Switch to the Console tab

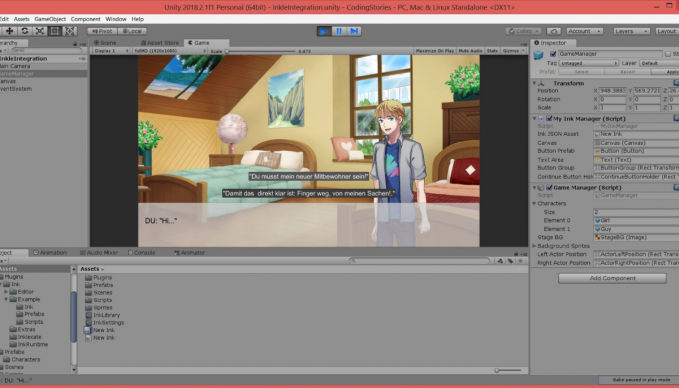click(x=142, y=252)
